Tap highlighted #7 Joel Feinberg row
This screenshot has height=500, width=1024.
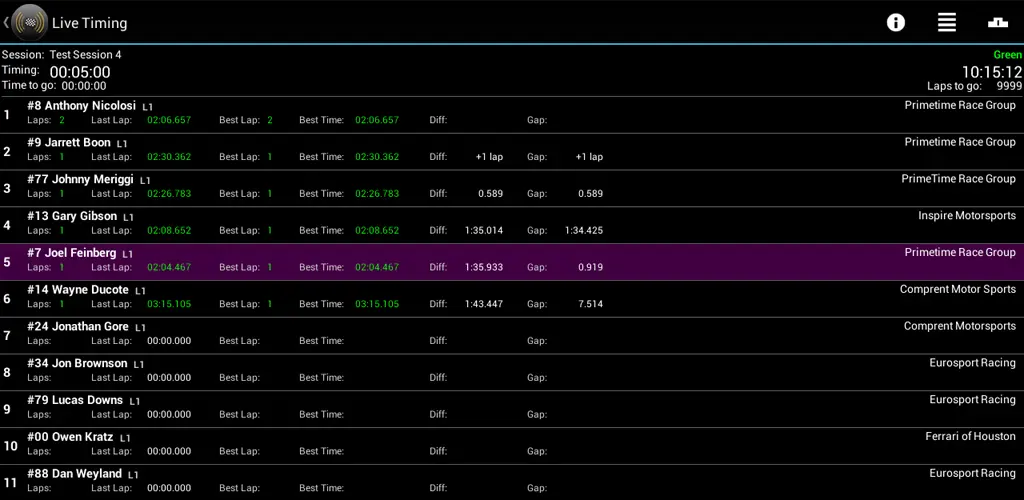pos(512,262)
